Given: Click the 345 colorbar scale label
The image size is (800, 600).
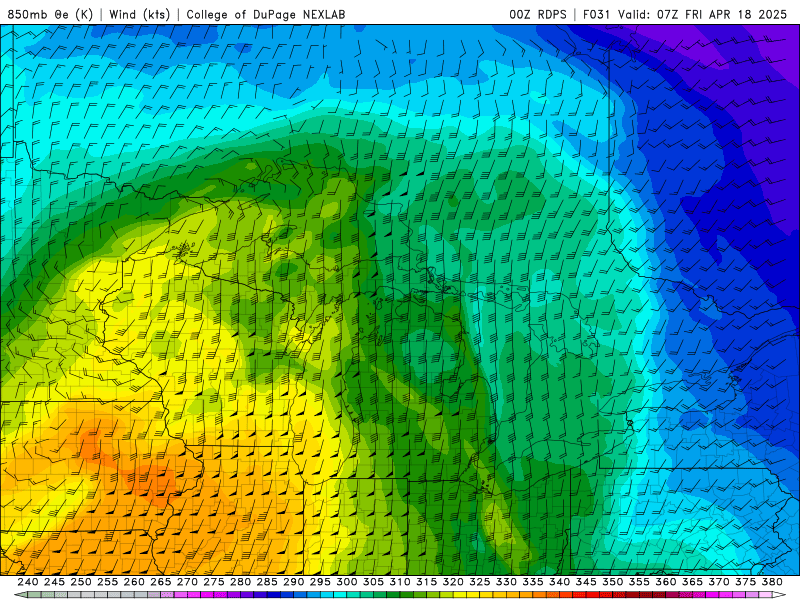Looking at the screenshot, I should pyautogui.click(x=586, y=582).
